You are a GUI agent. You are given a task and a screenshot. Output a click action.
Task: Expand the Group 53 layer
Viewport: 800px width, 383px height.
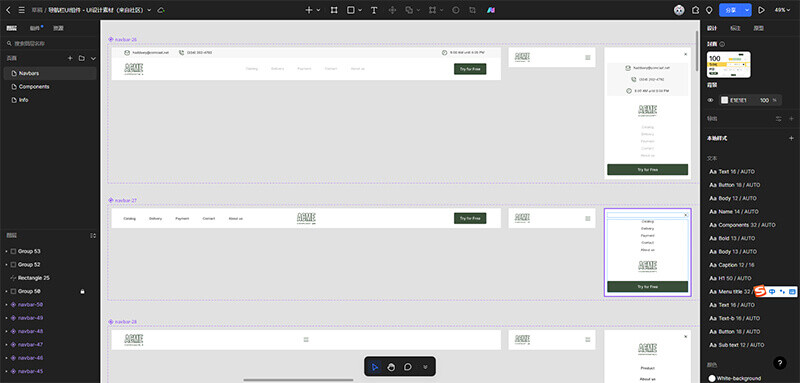[x=6, y=251]
